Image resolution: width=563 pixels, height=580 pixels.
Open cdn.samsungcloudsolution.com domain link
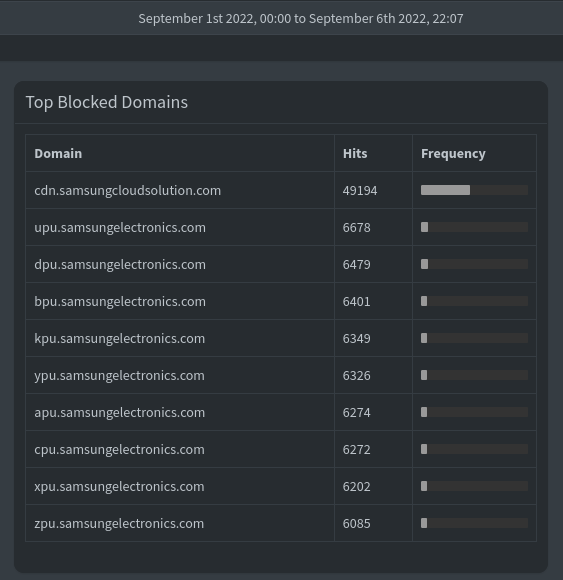coord(127,190)
